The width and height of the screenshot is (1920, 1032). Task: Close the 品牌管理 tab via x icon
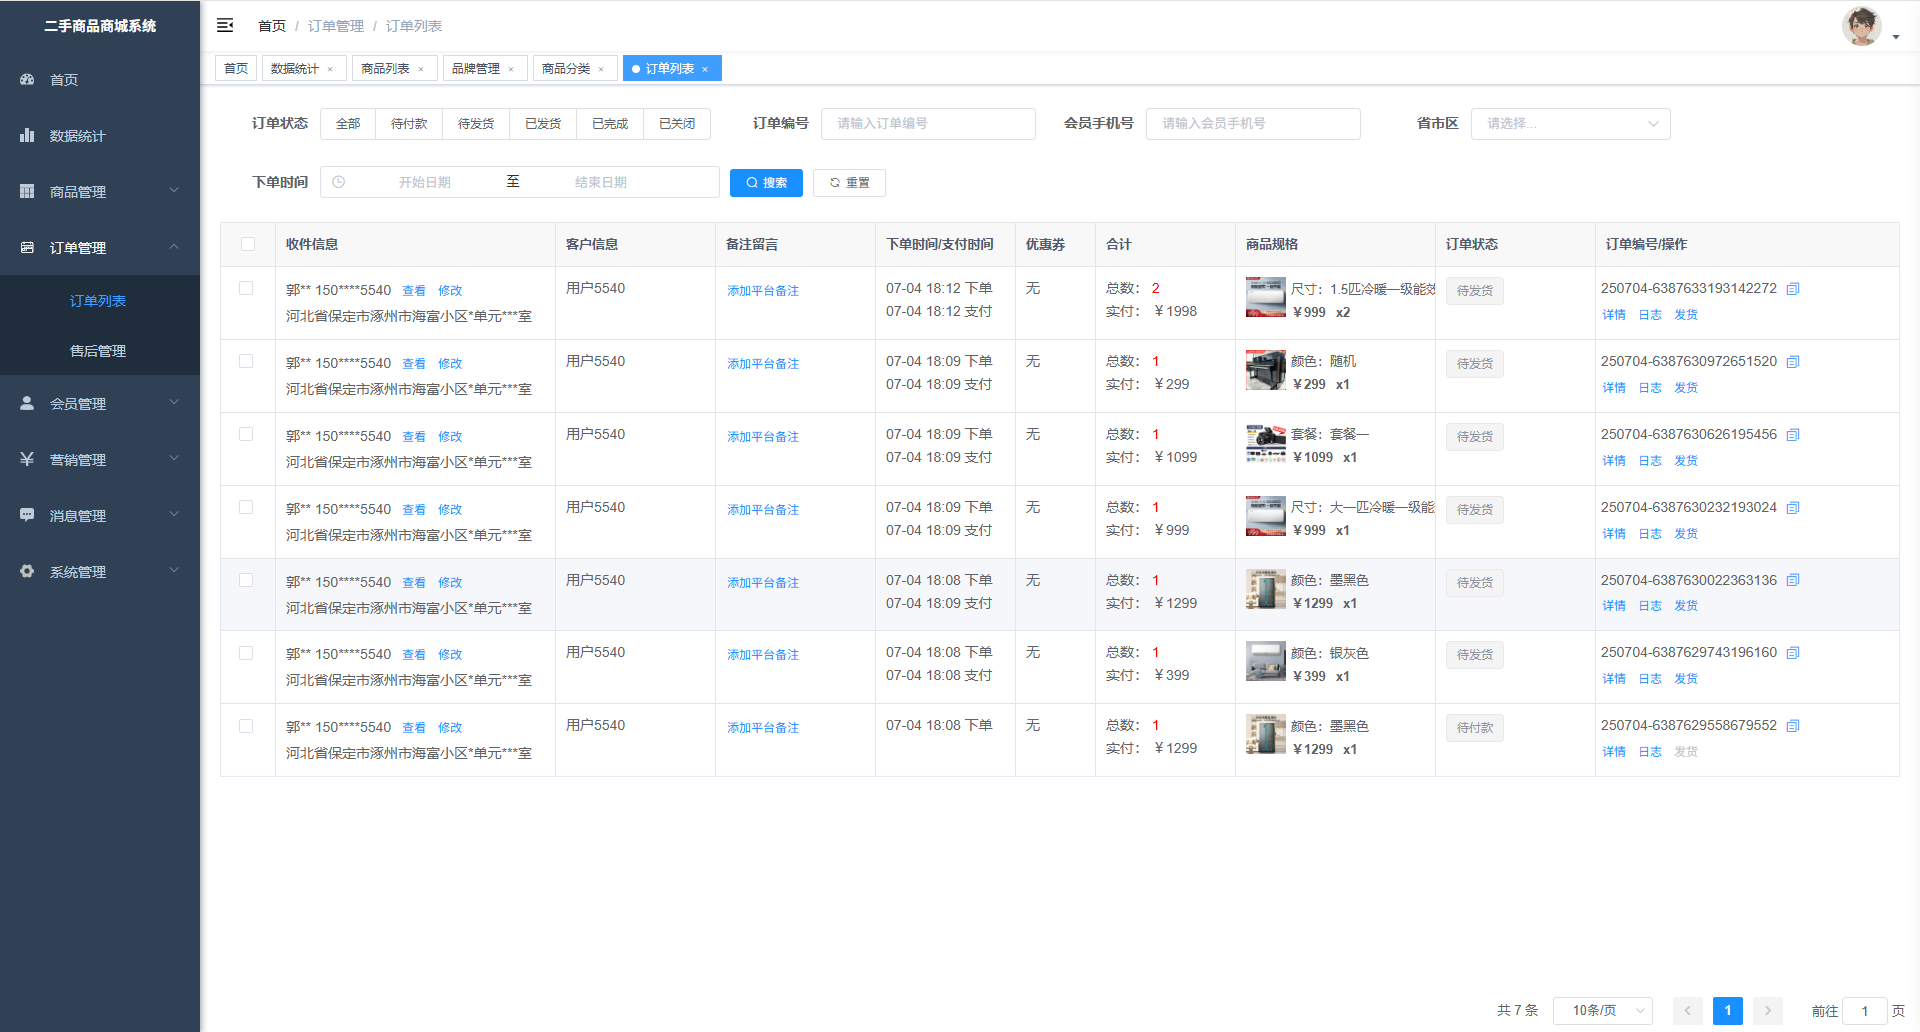[511, 69]
